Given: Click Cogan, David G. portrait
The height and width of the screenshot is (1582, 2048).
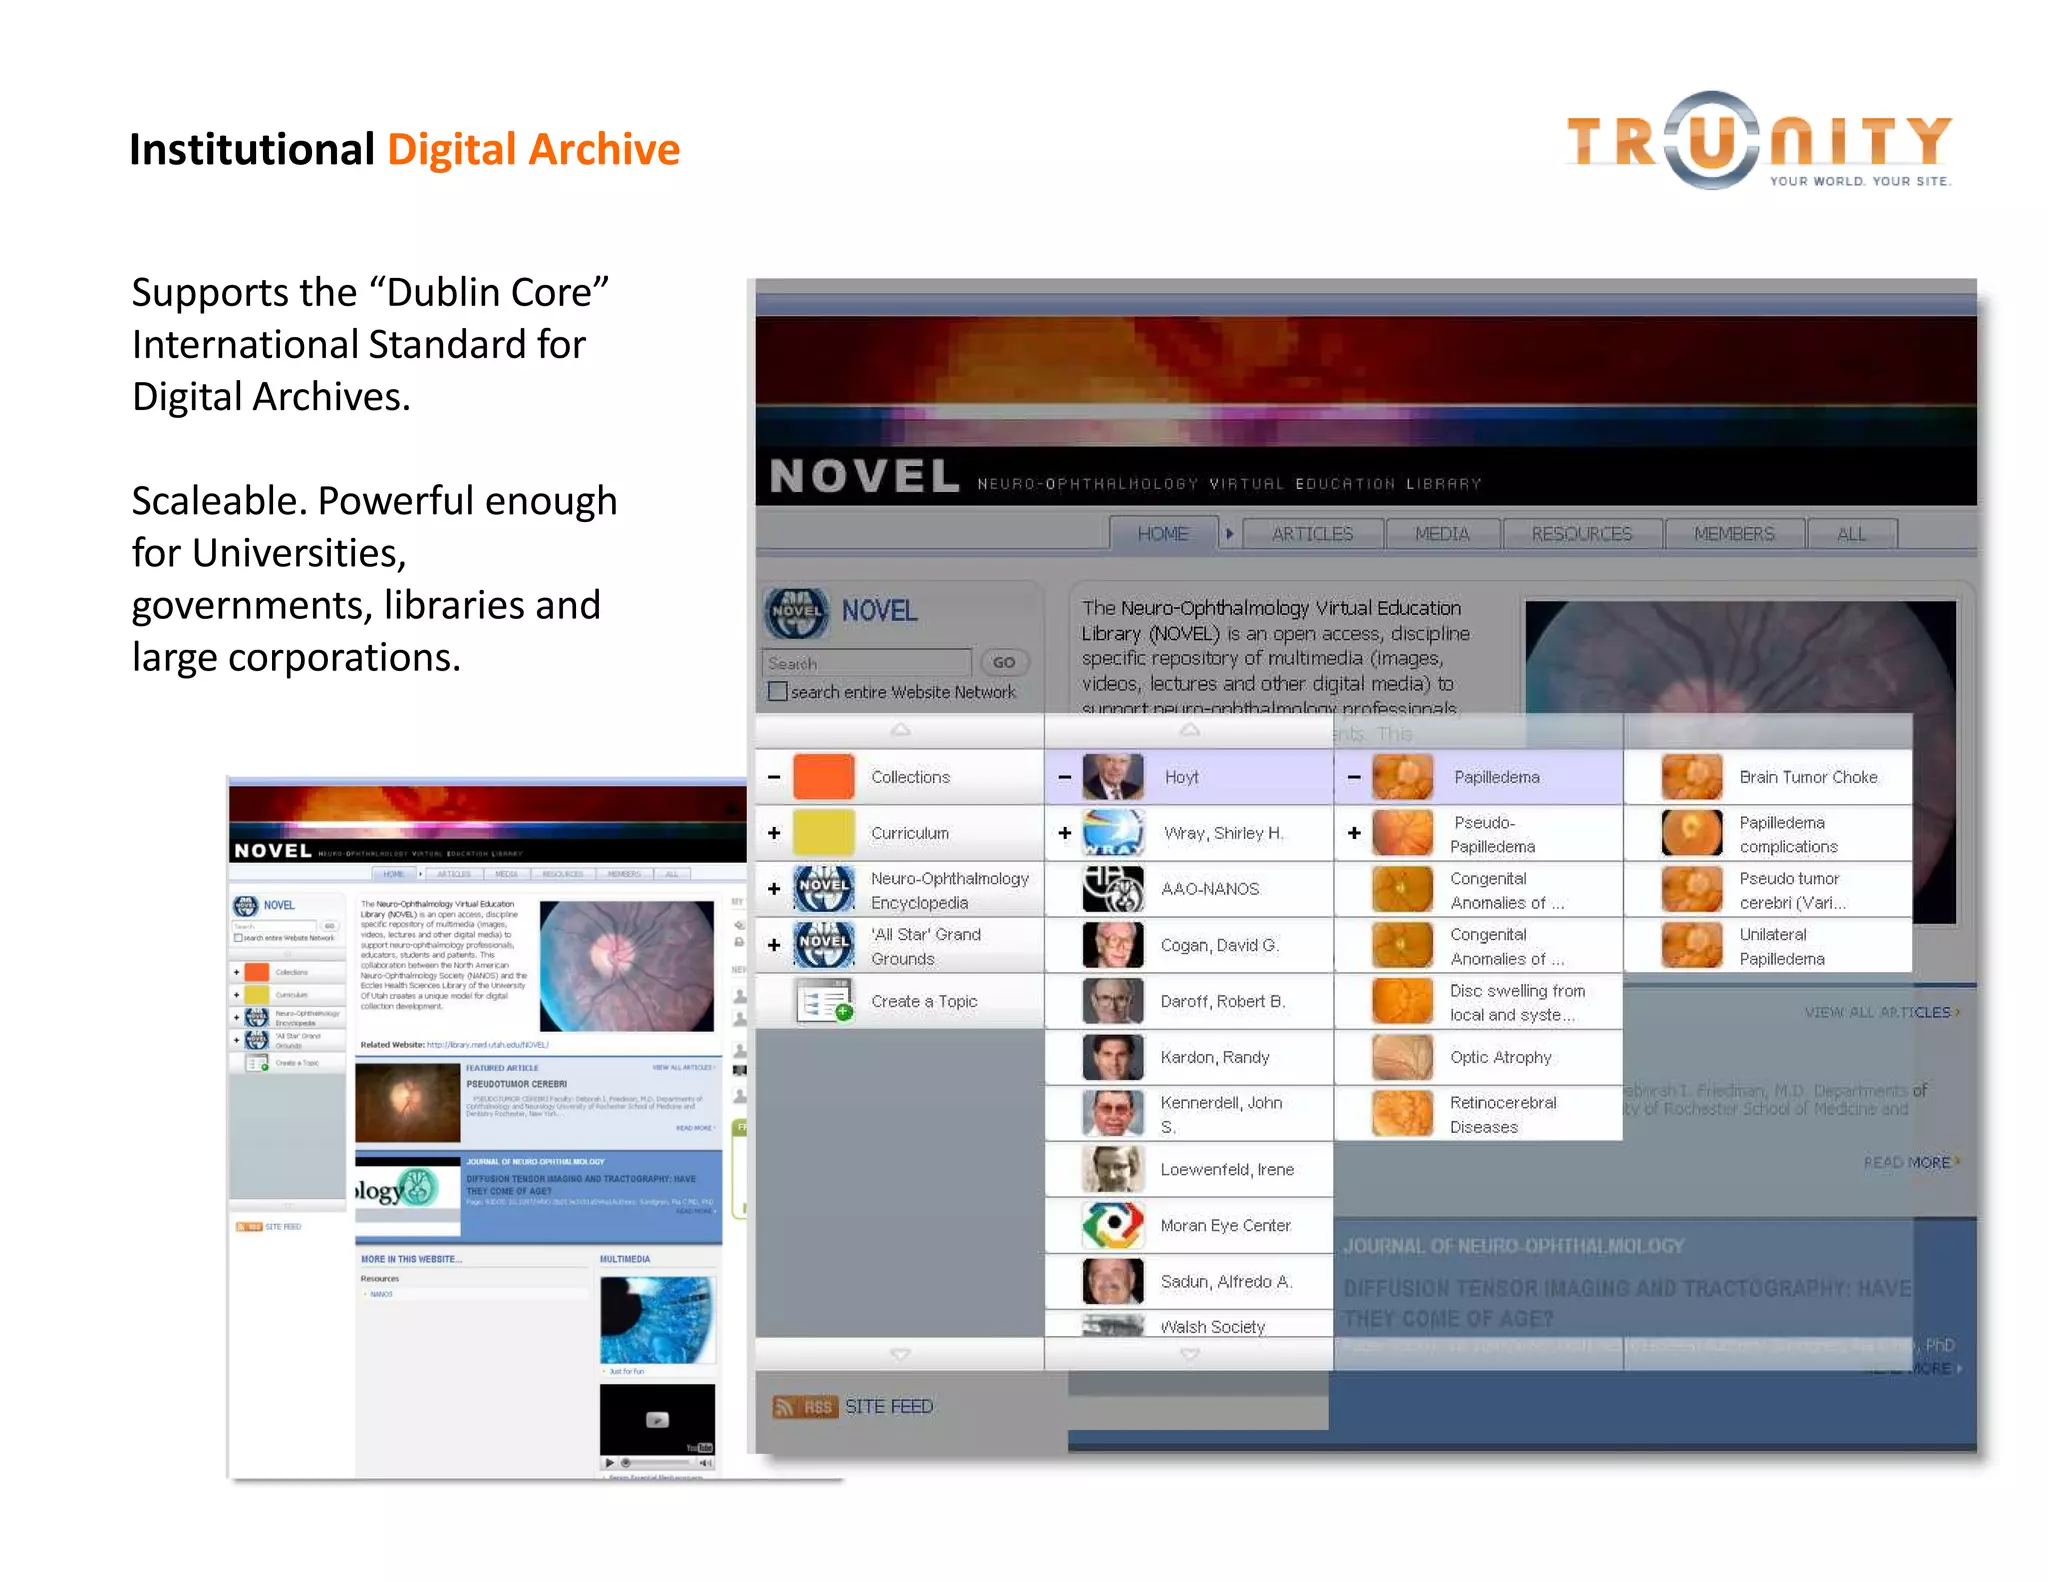Looking at the screenshot, I should point(1113,945).
